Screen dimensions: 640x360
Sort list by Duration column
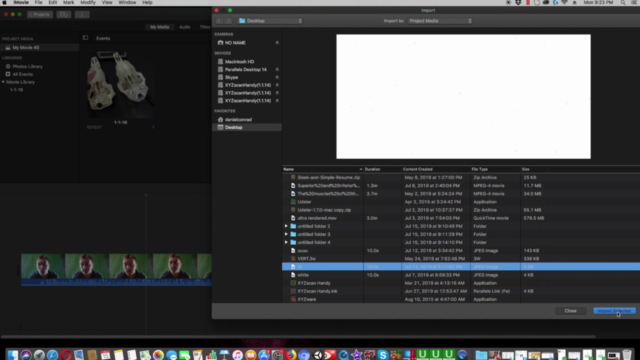click(x=382, y=169)
